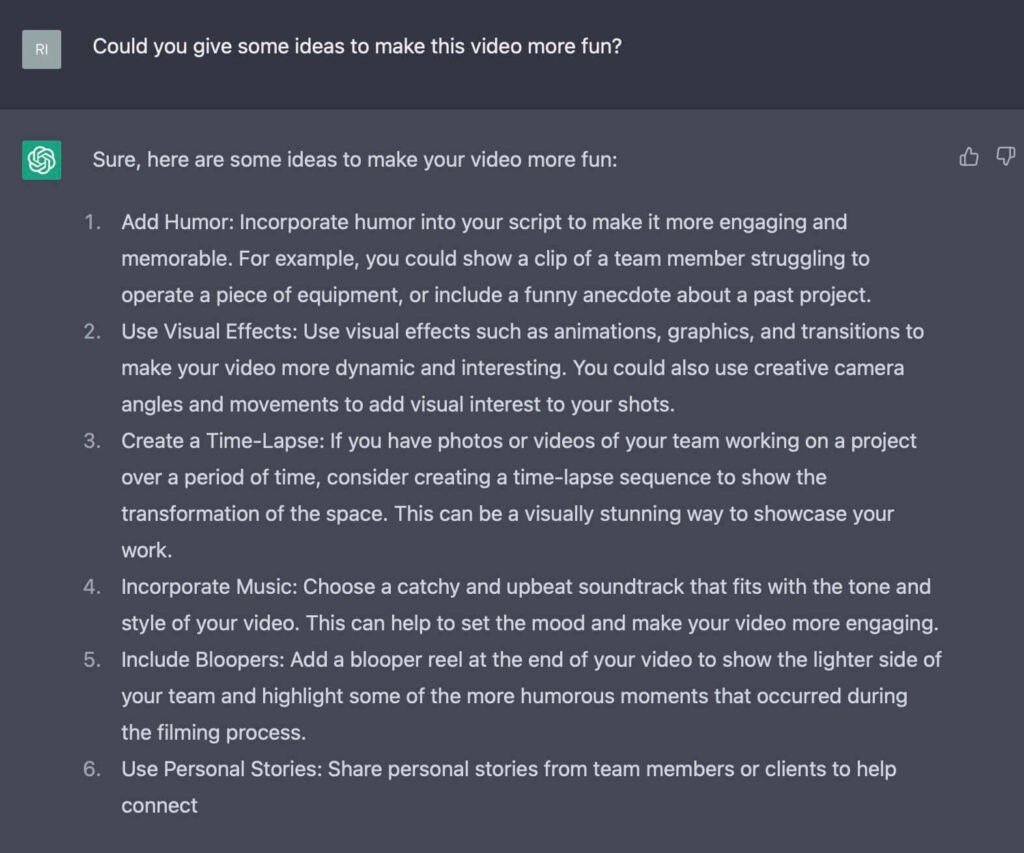The height and width of the screenshot is (853, 1024).
Task: Click the 'Use Visual Effects' list item
Action: (x=522, y=368)
